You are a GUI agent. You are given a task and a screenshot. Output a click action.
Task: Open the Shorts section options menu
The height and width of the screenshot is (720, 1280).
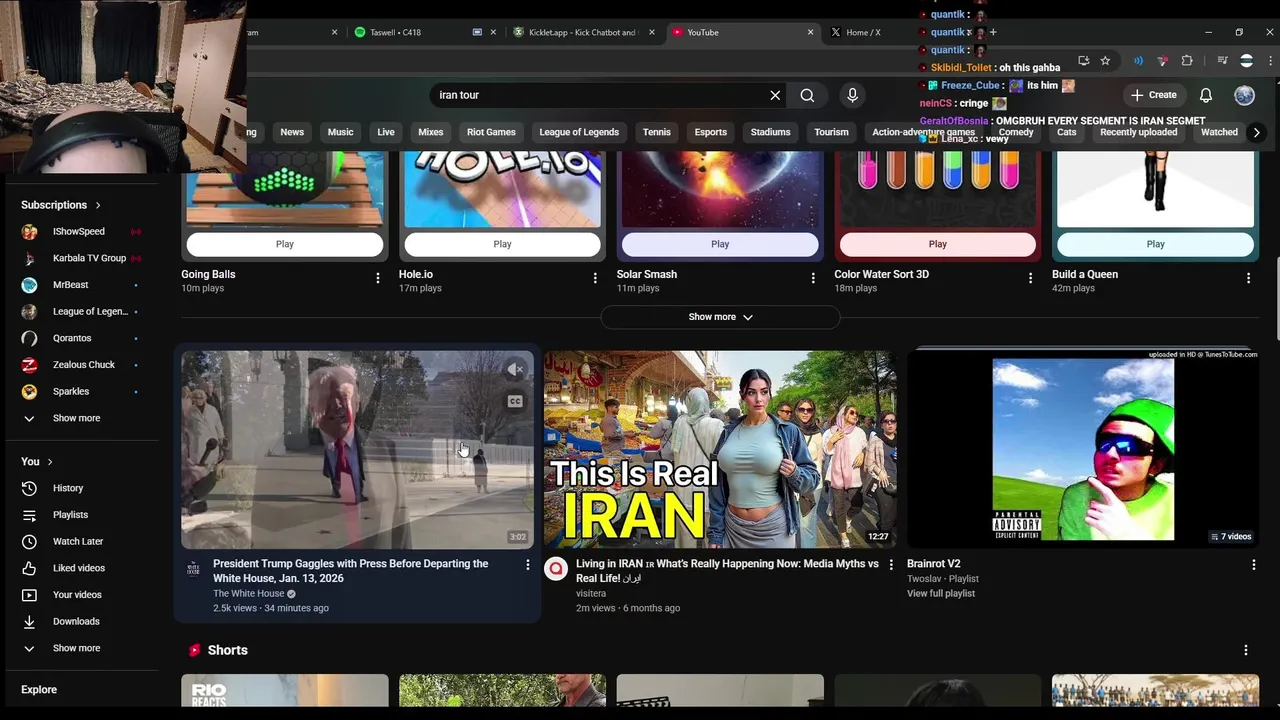(x=1246, y=650)
